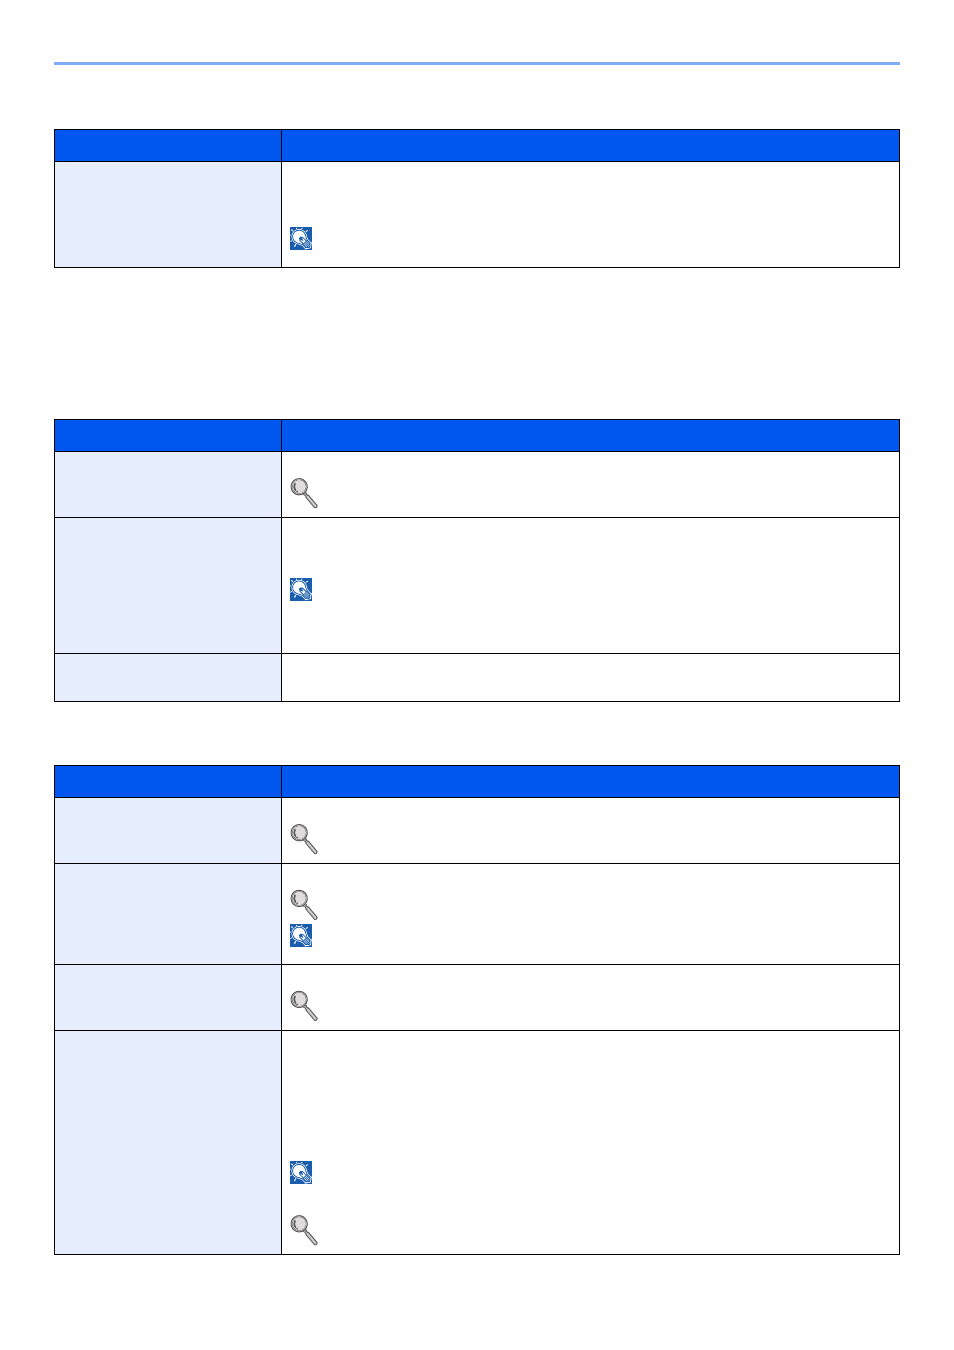954x1350 pixels.
Task: Click the magnifier icon at bottom of third table's last row
Action: 304,1229
